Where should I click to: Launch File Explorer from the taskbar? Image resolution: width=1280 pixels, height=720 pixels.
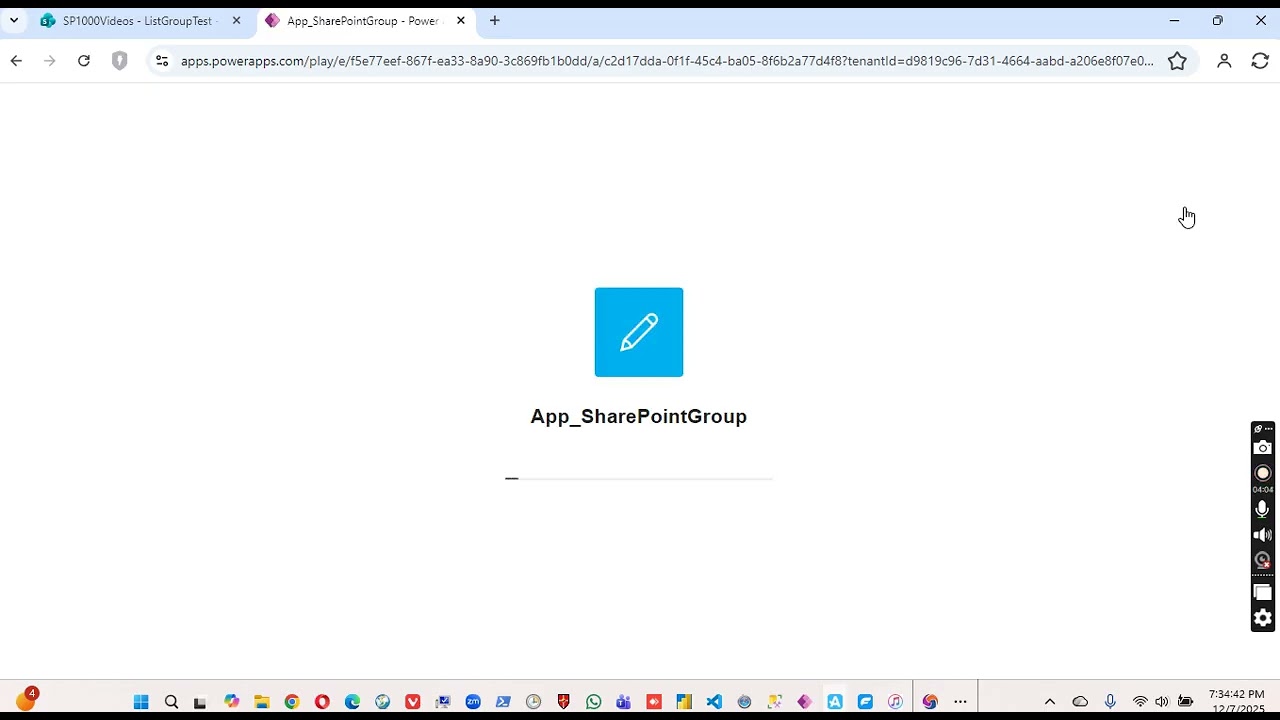coord(262,702)
